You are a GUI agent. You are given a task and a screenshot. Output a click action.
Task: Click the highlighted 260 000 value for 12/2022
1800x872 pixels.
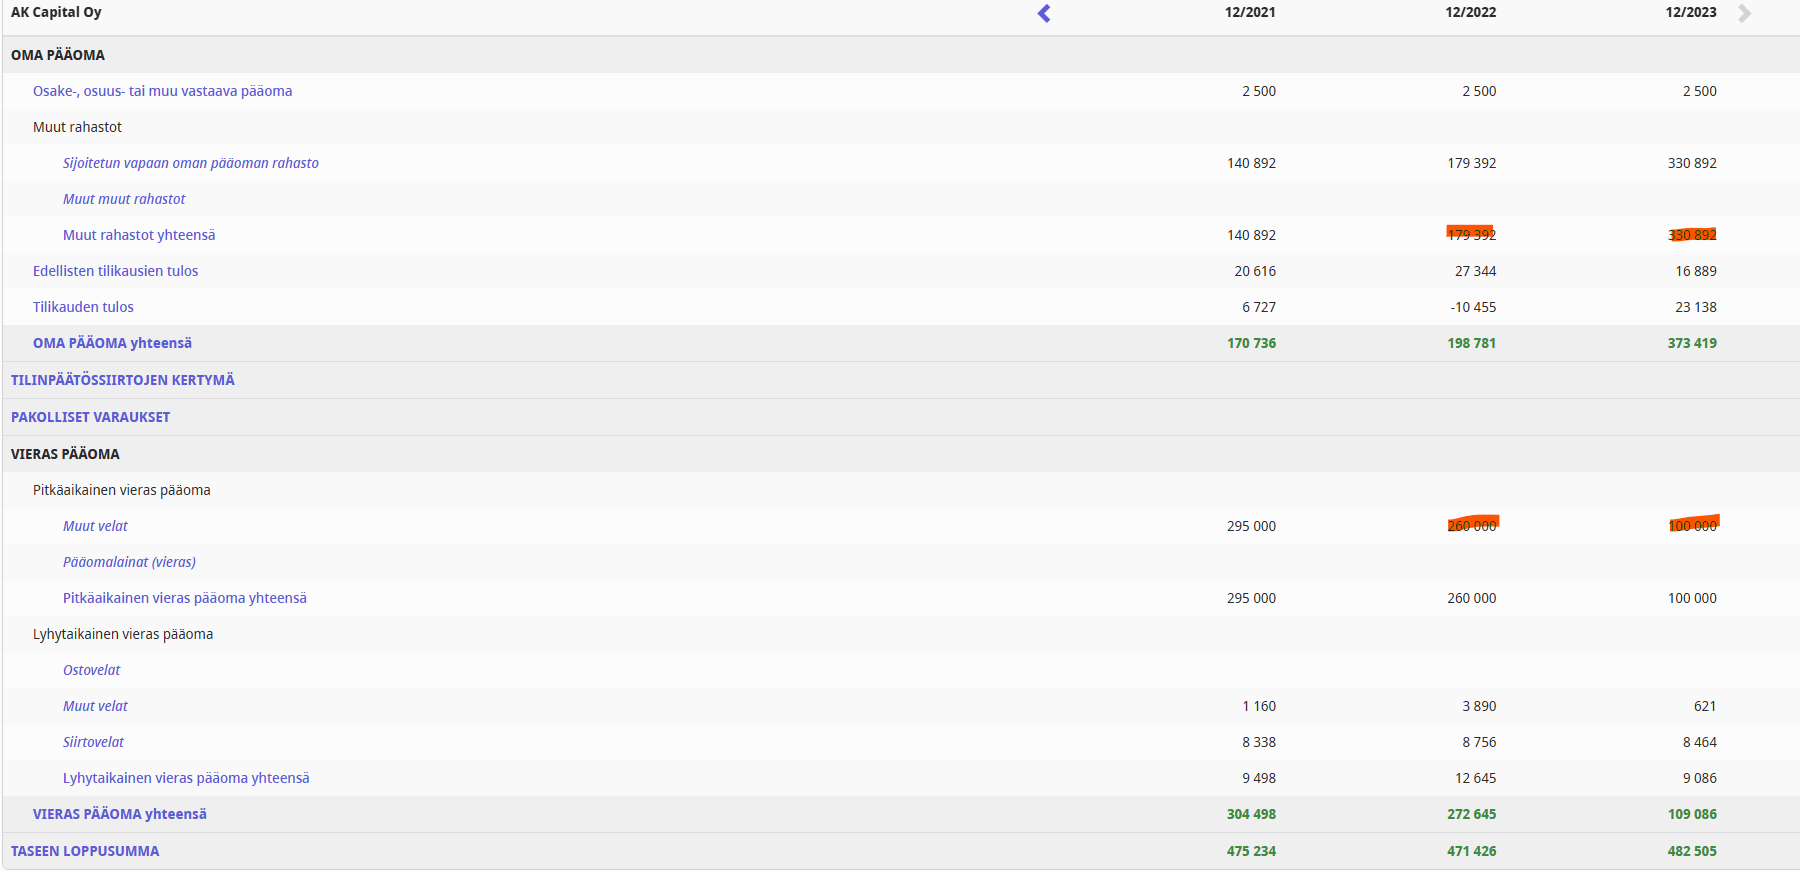click(1472, 526)
